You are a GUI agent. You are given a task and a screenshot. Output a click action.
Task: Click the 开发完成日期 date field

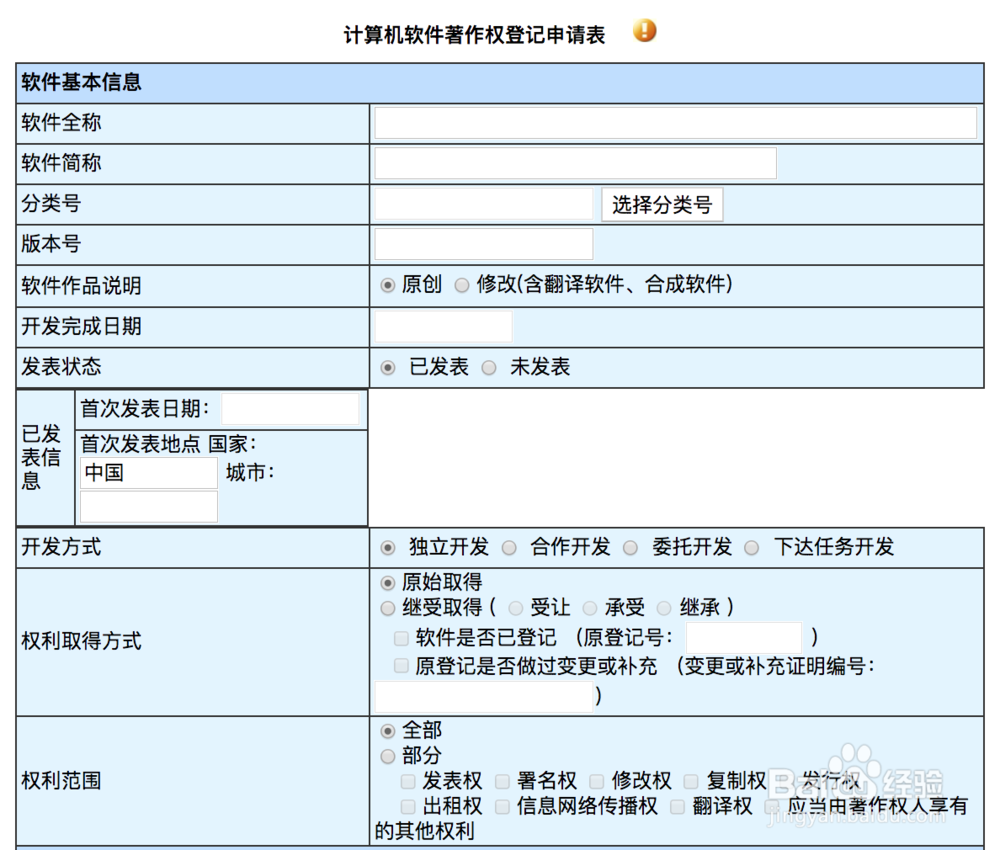(443, 326)
